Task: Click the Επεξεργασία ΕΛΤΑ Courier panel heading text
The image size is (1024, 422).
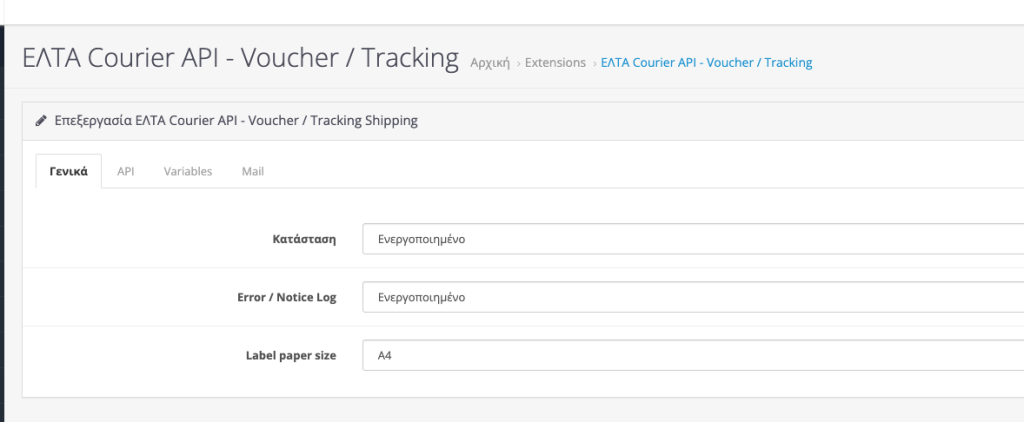Action: click(236, 121)
